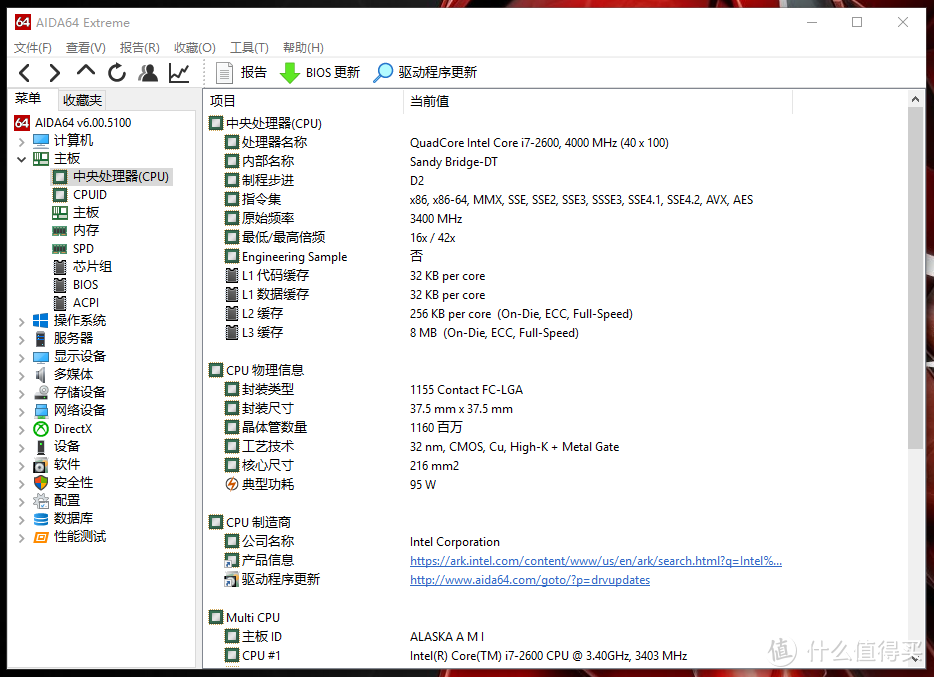Click the 安全性 shield icon

[41, 482]
